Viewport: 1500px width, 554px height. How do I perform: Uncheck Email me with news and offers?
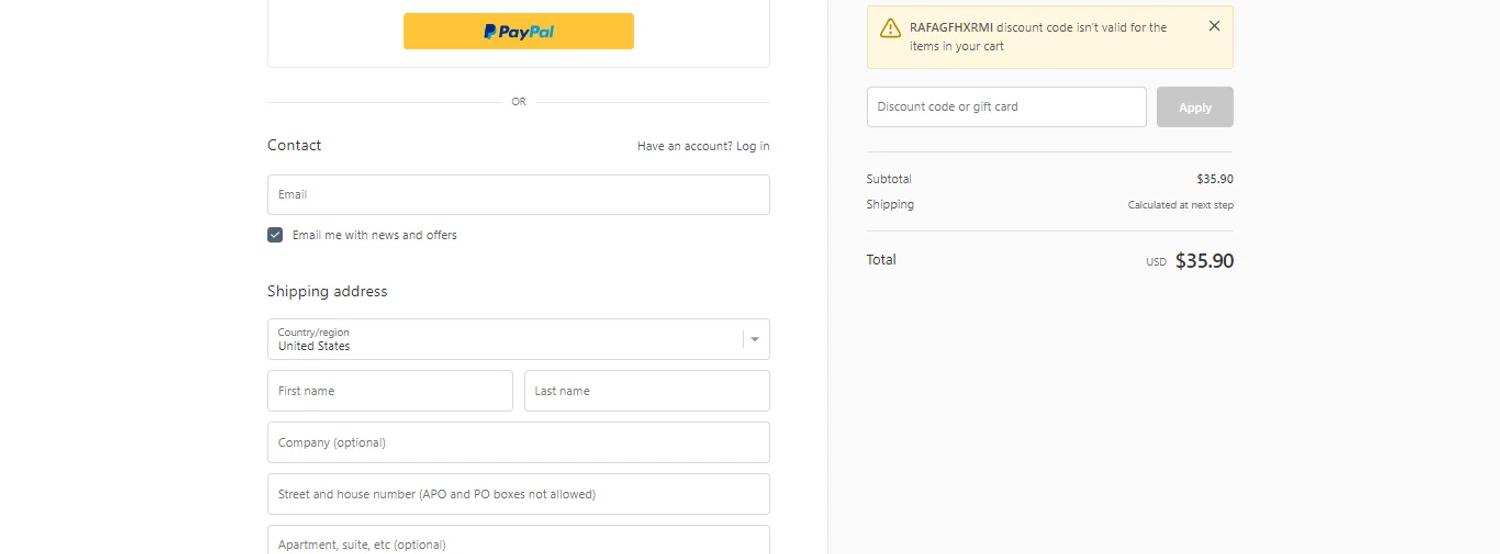tap(275, 235)
